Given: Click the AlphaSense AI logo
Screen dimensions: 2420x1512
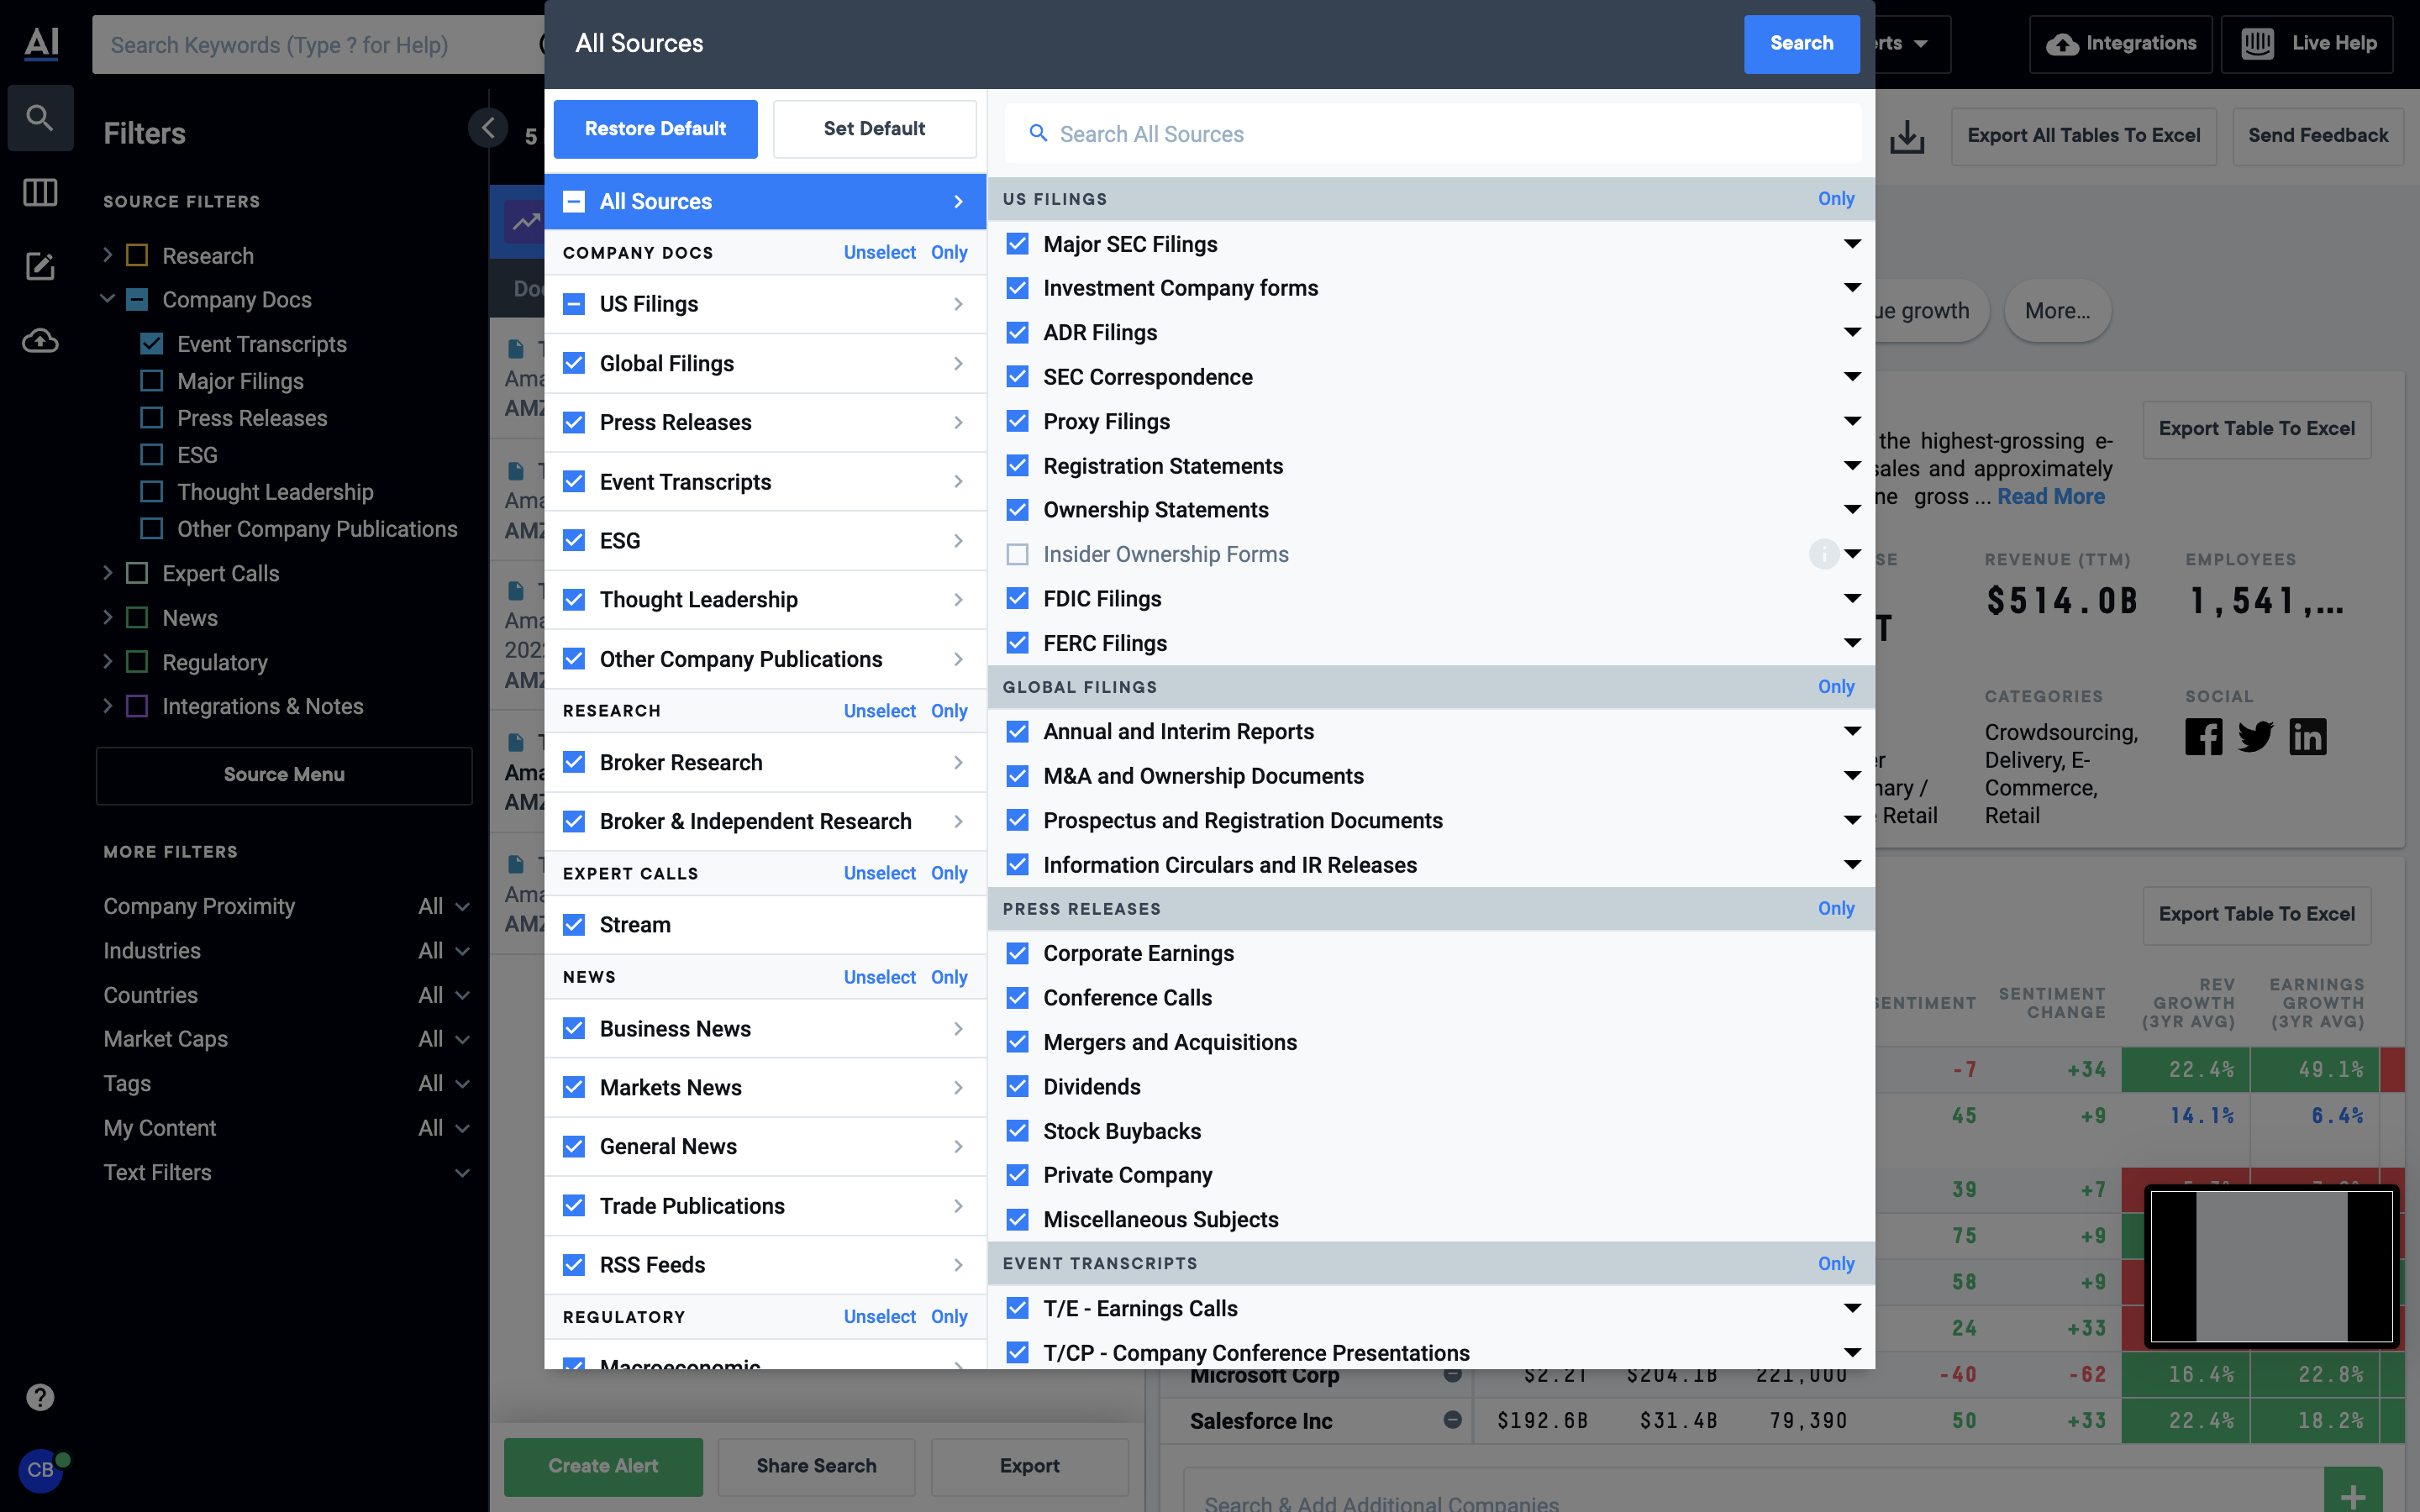Looking at the screenshot, I should point(41,43).
